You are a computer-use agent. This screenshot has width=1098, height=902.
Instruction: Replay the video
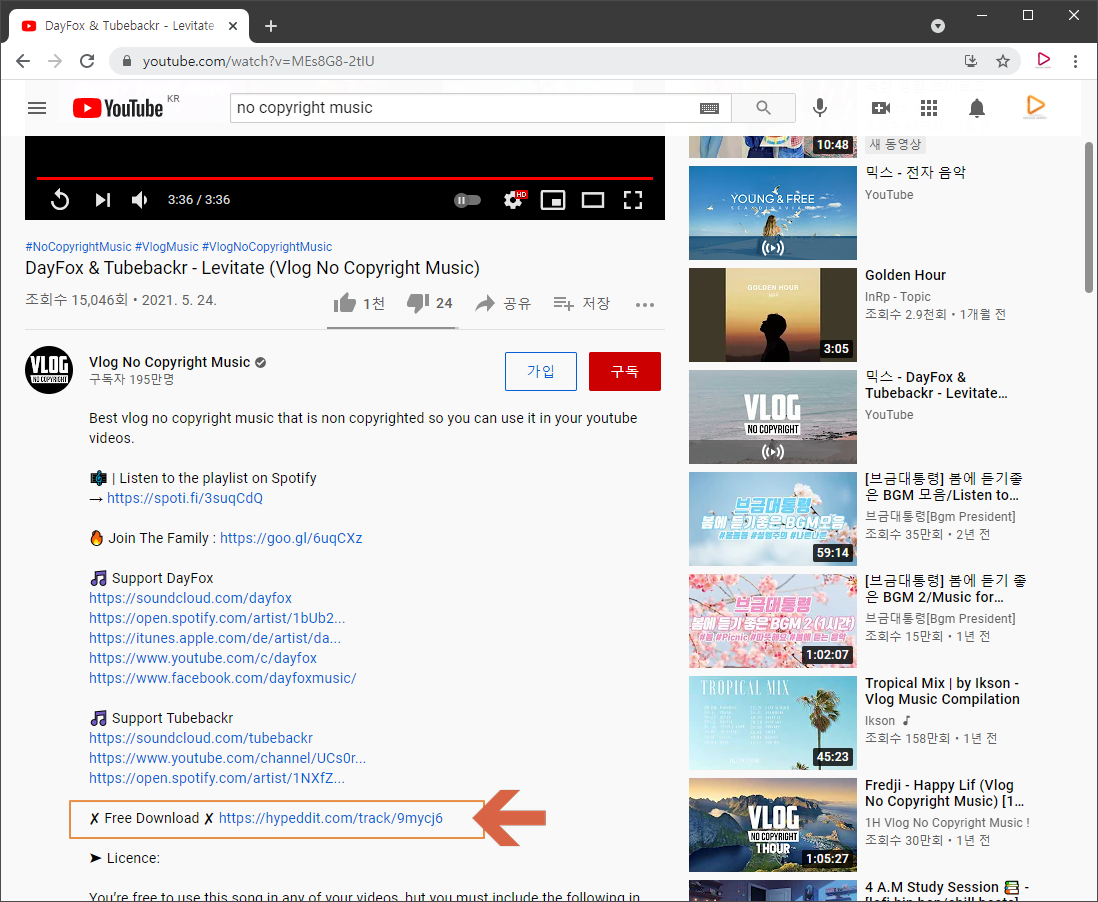[60, 200]
